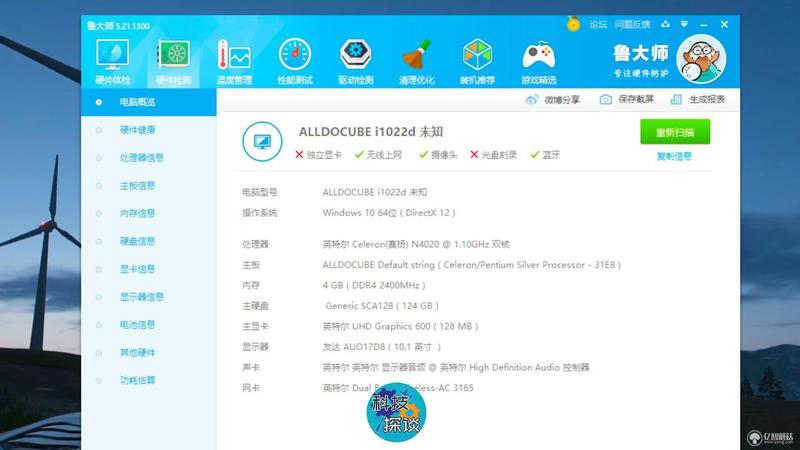Open 游戏精选 gamepad icon
The image size is (800, 450).
(x=538, y=62)
